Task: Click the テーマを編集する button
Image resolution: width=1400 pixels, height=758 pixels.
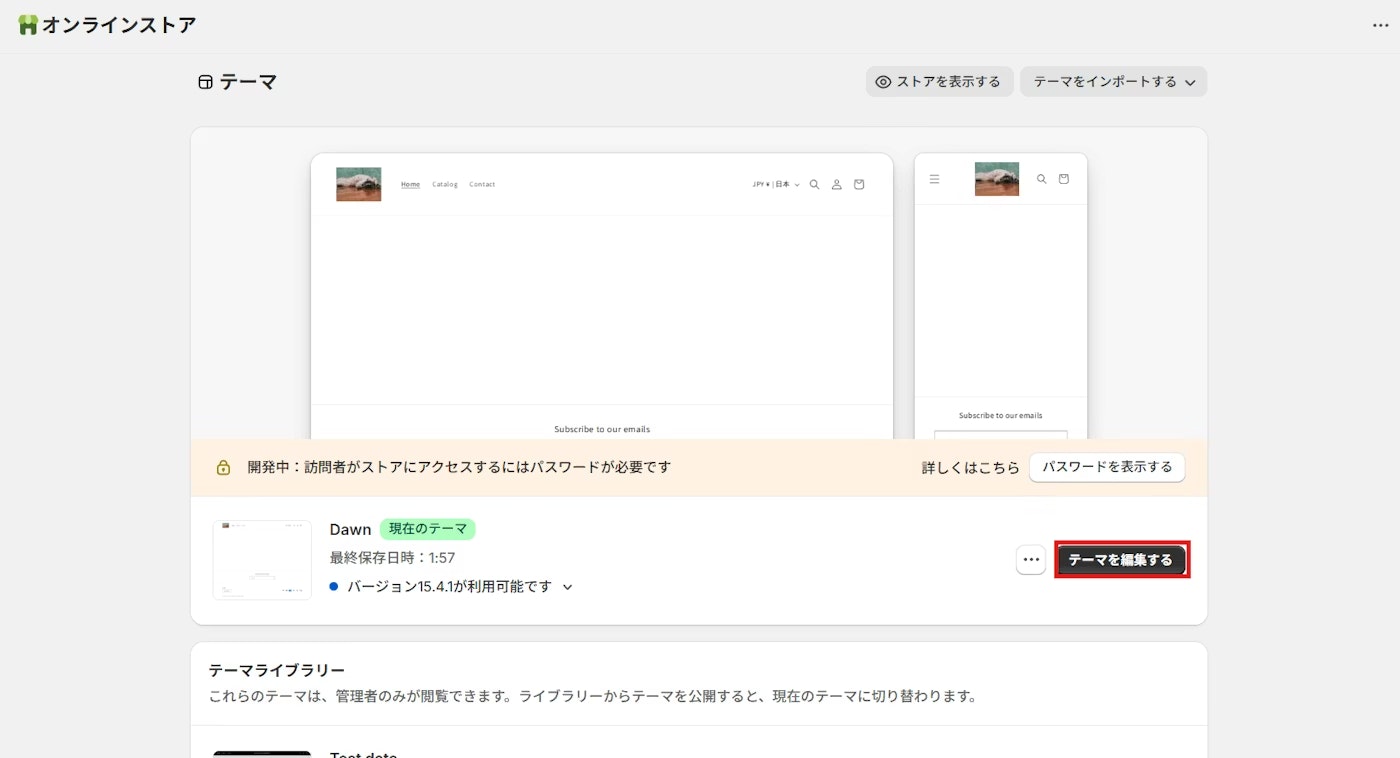Action: (x=1122, y=559)
